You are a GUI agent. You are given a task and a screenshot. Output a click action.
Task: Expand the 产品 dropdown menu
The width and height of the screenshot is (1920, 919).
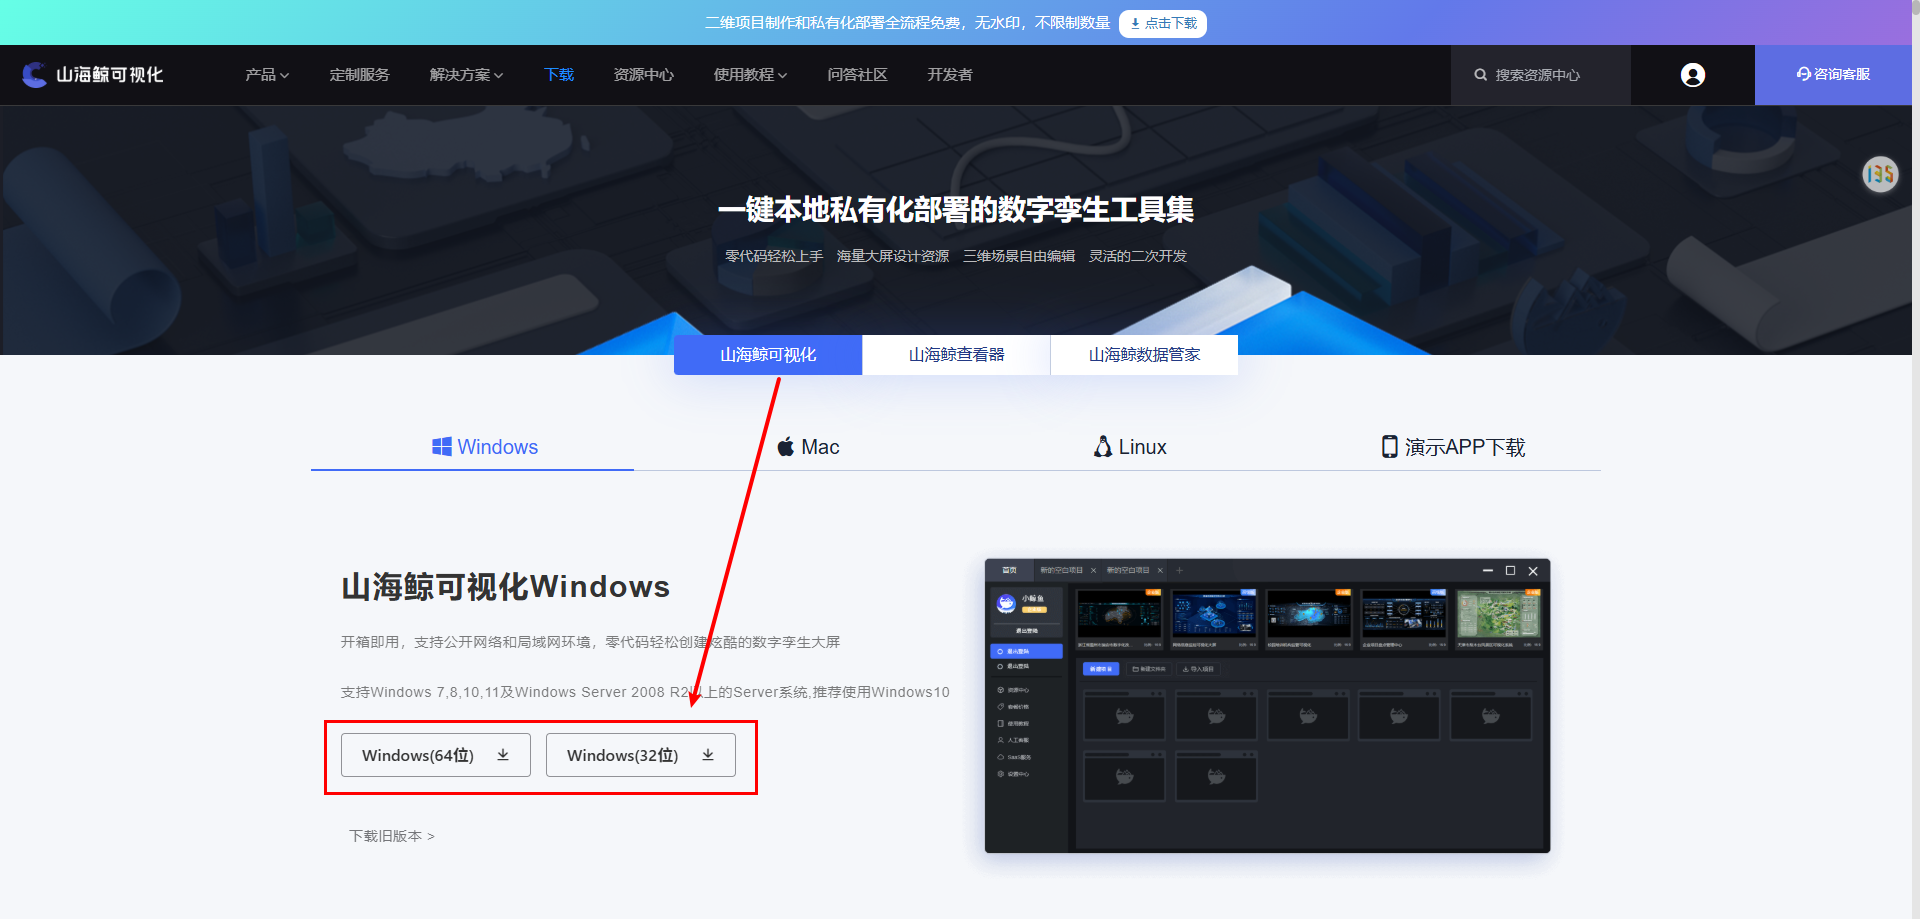click(267, 75)
